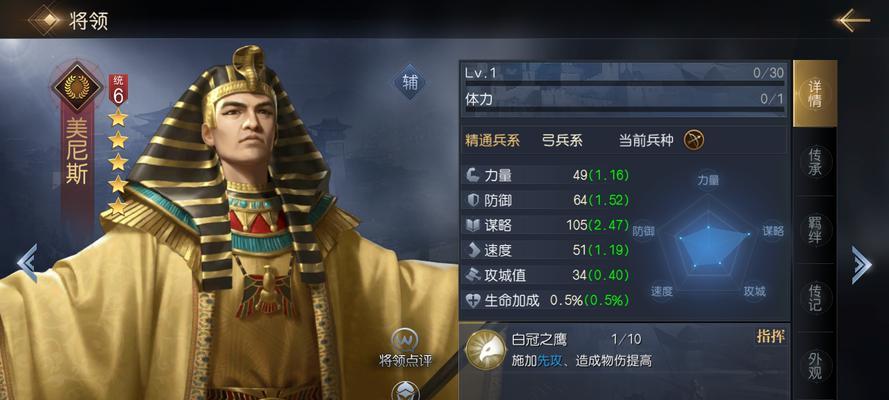Go to the next general arrow

pos(861,265)
